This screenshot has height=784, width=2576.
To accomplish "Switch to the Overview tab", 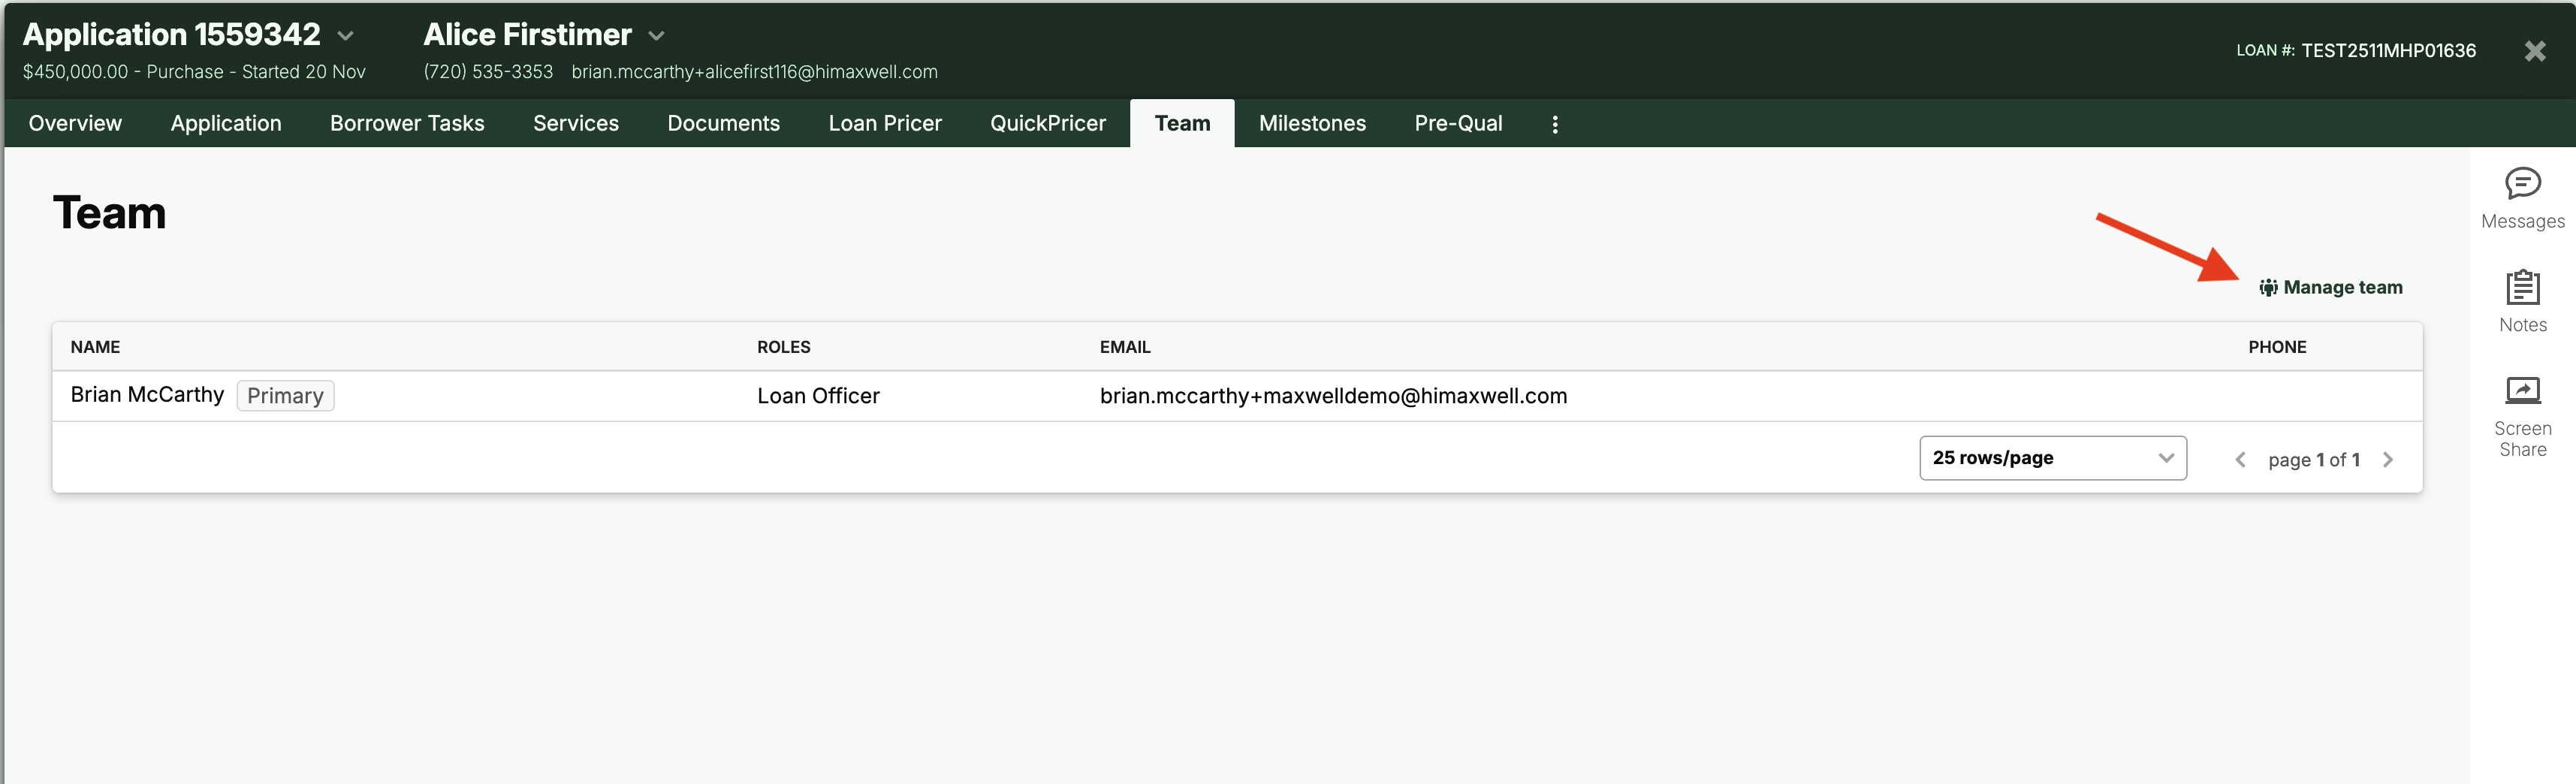I will 75,123.
